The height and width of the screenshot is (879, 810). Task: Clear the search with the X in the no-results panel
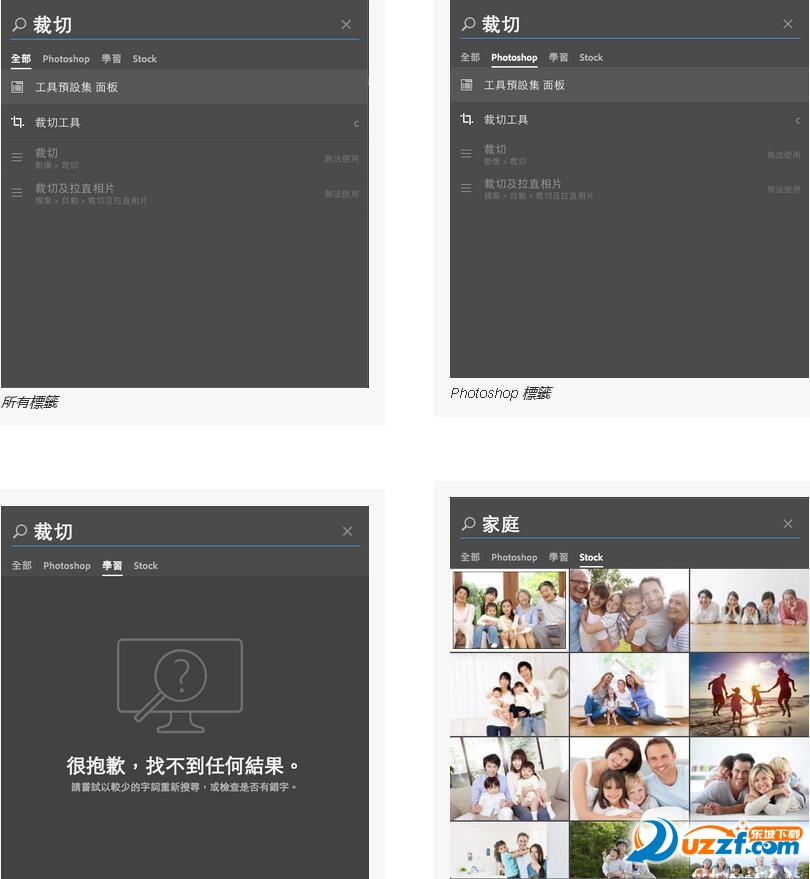click(347, 531)
